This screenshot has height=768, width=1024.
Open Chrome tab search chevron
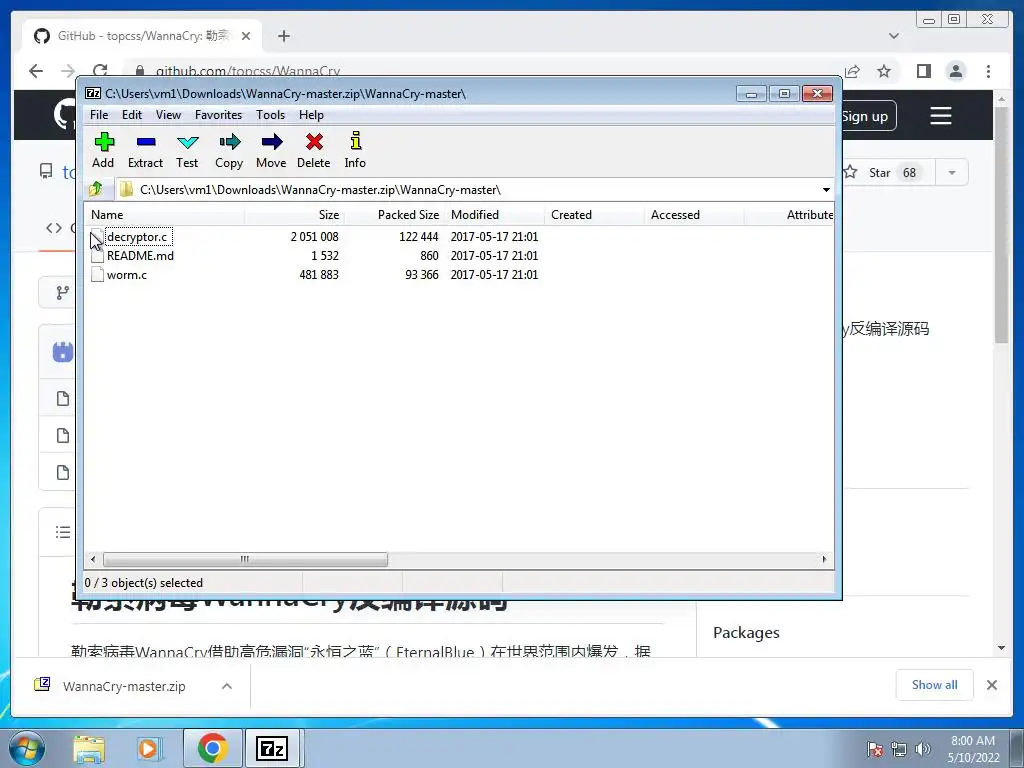pyautogui.click(x=894, y=36)
